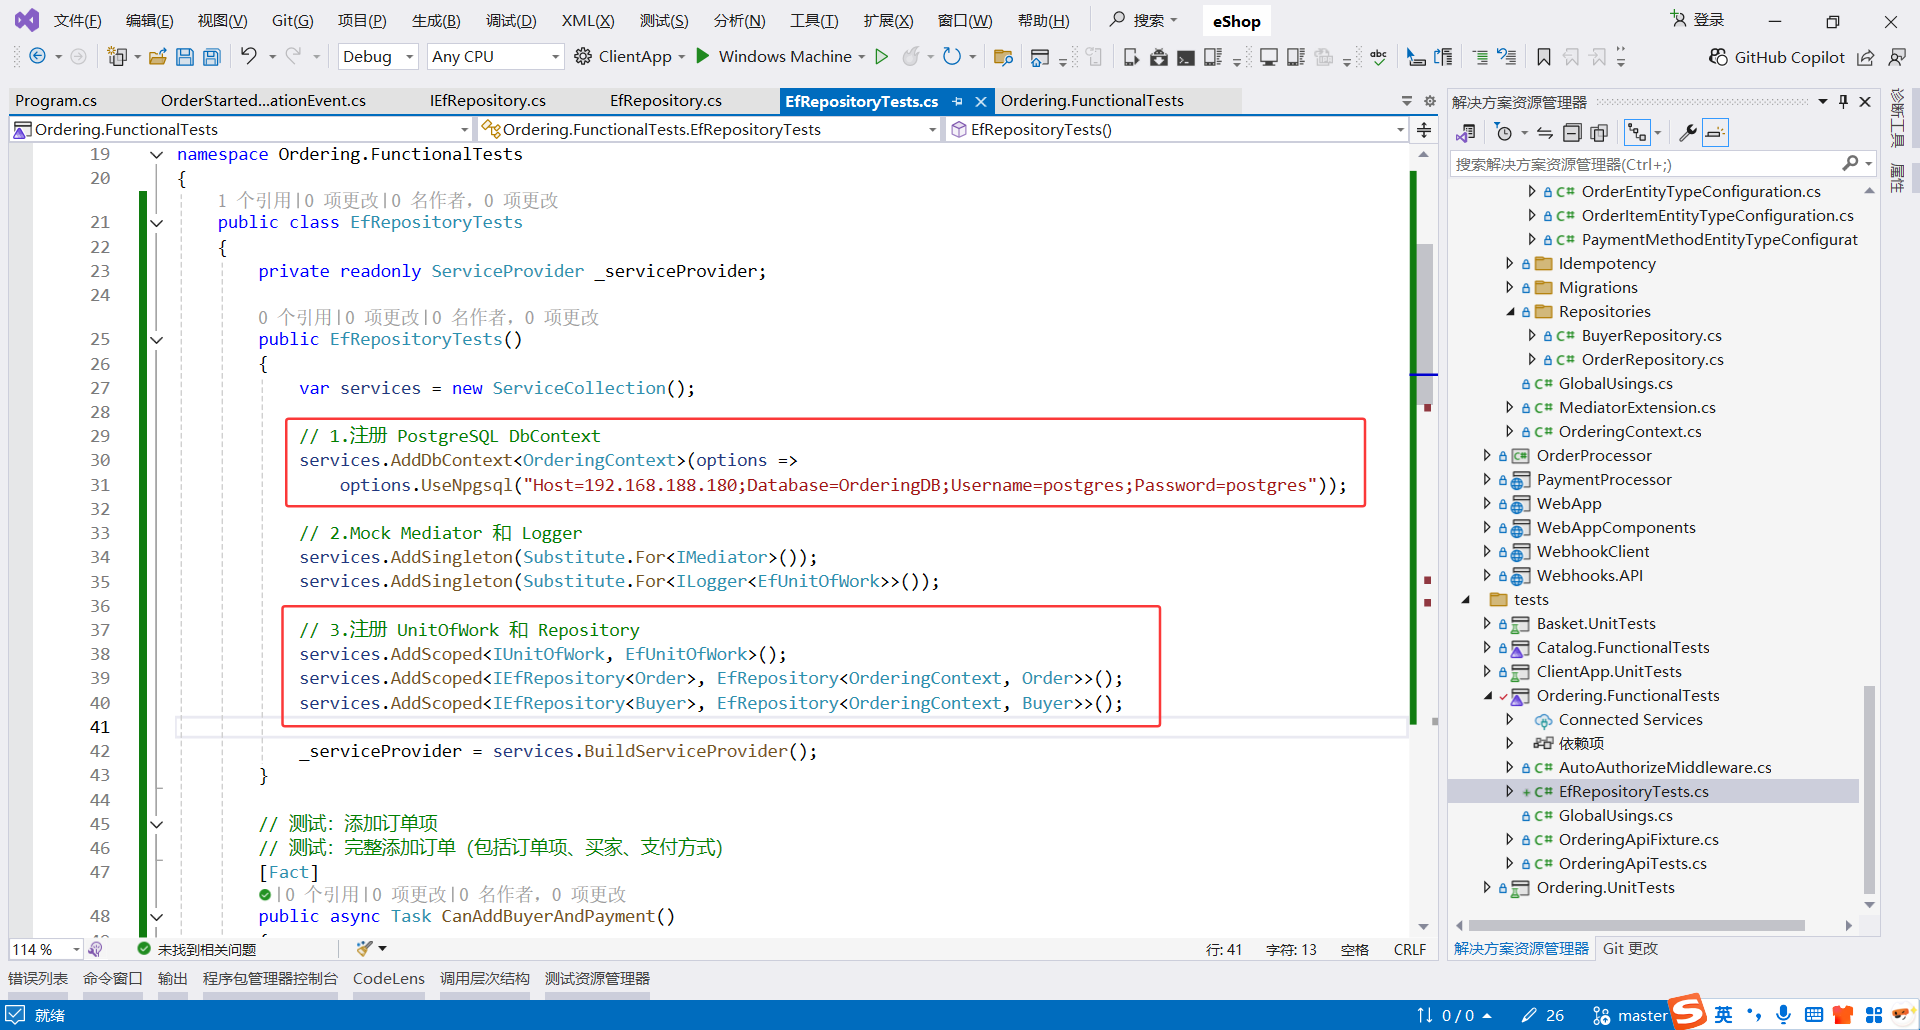Click the 未找到相关问题 status indicator
This screenshot has width=1920, height=1030.
pos(197,949)
